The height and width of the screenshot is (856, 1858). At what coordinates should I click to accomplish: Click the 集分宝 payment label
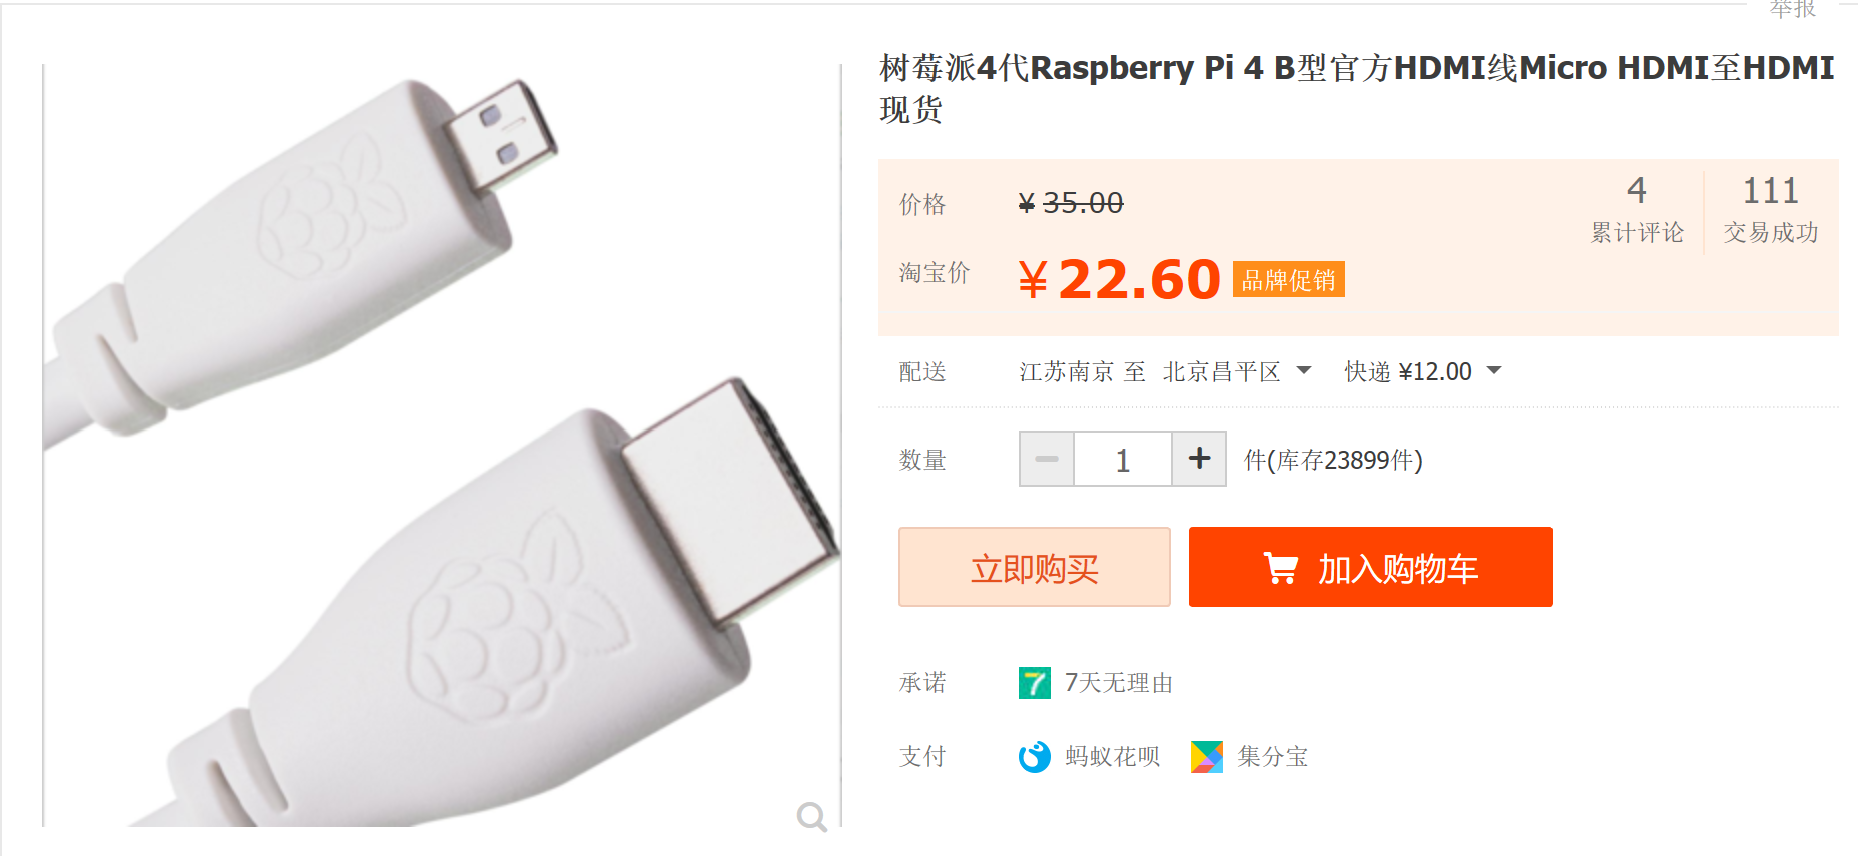point(1273,757)
